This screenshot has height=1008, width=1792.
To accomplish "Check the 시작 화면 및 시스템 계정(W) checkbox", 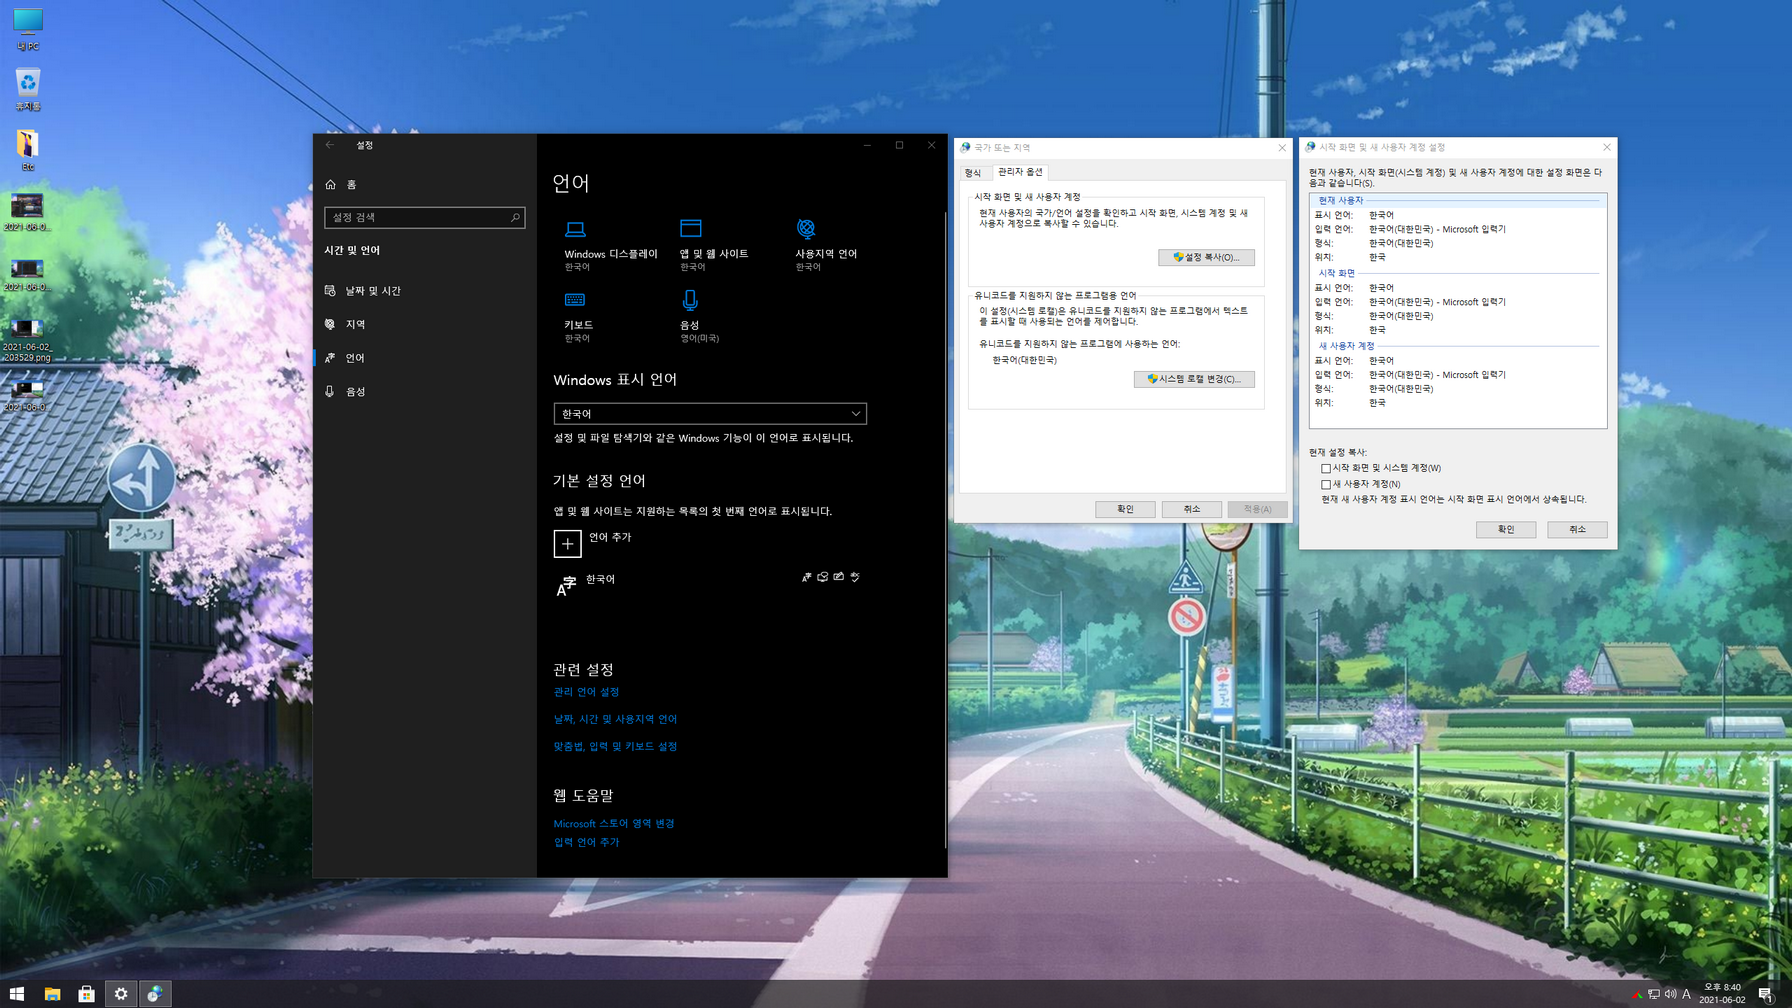I will 1326,468.
